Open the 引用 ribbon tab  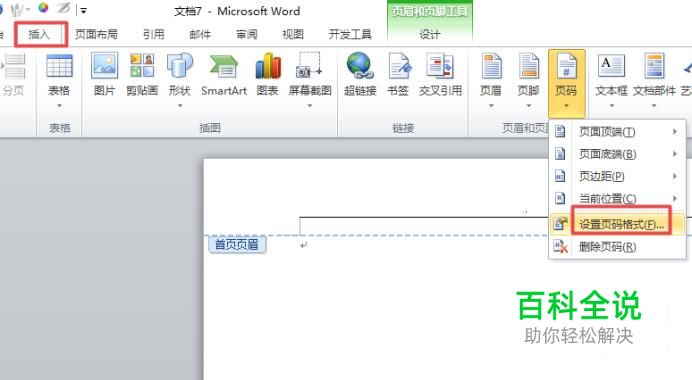click(x=154, y=34)
